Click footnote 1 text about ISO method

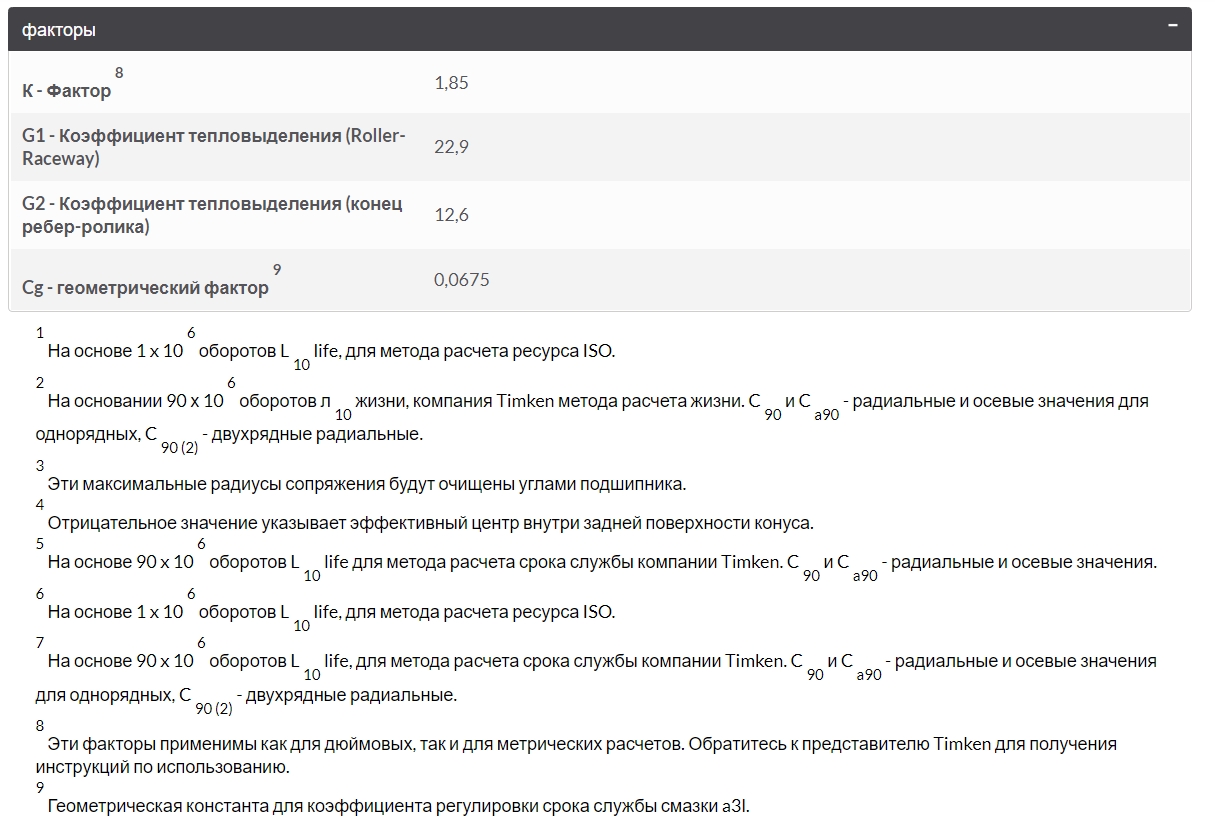tap(330, 352)
